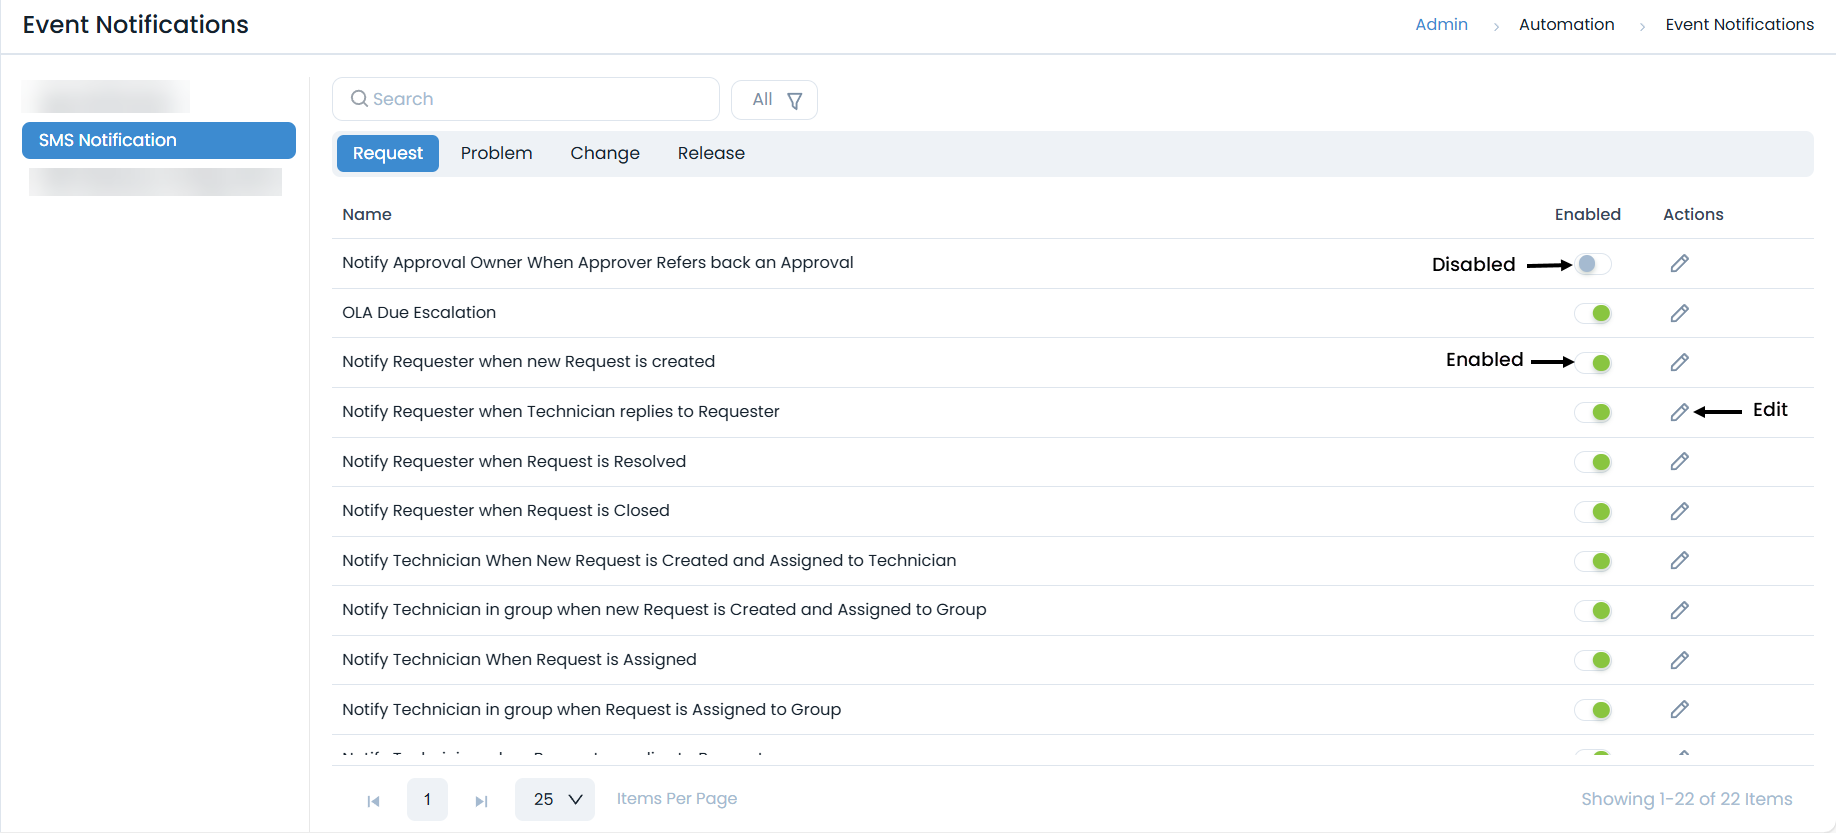Edit 'Notify Requester when new Request is created'
The height and width of the screenshot is (833, 1836).
click(1679, 362)
